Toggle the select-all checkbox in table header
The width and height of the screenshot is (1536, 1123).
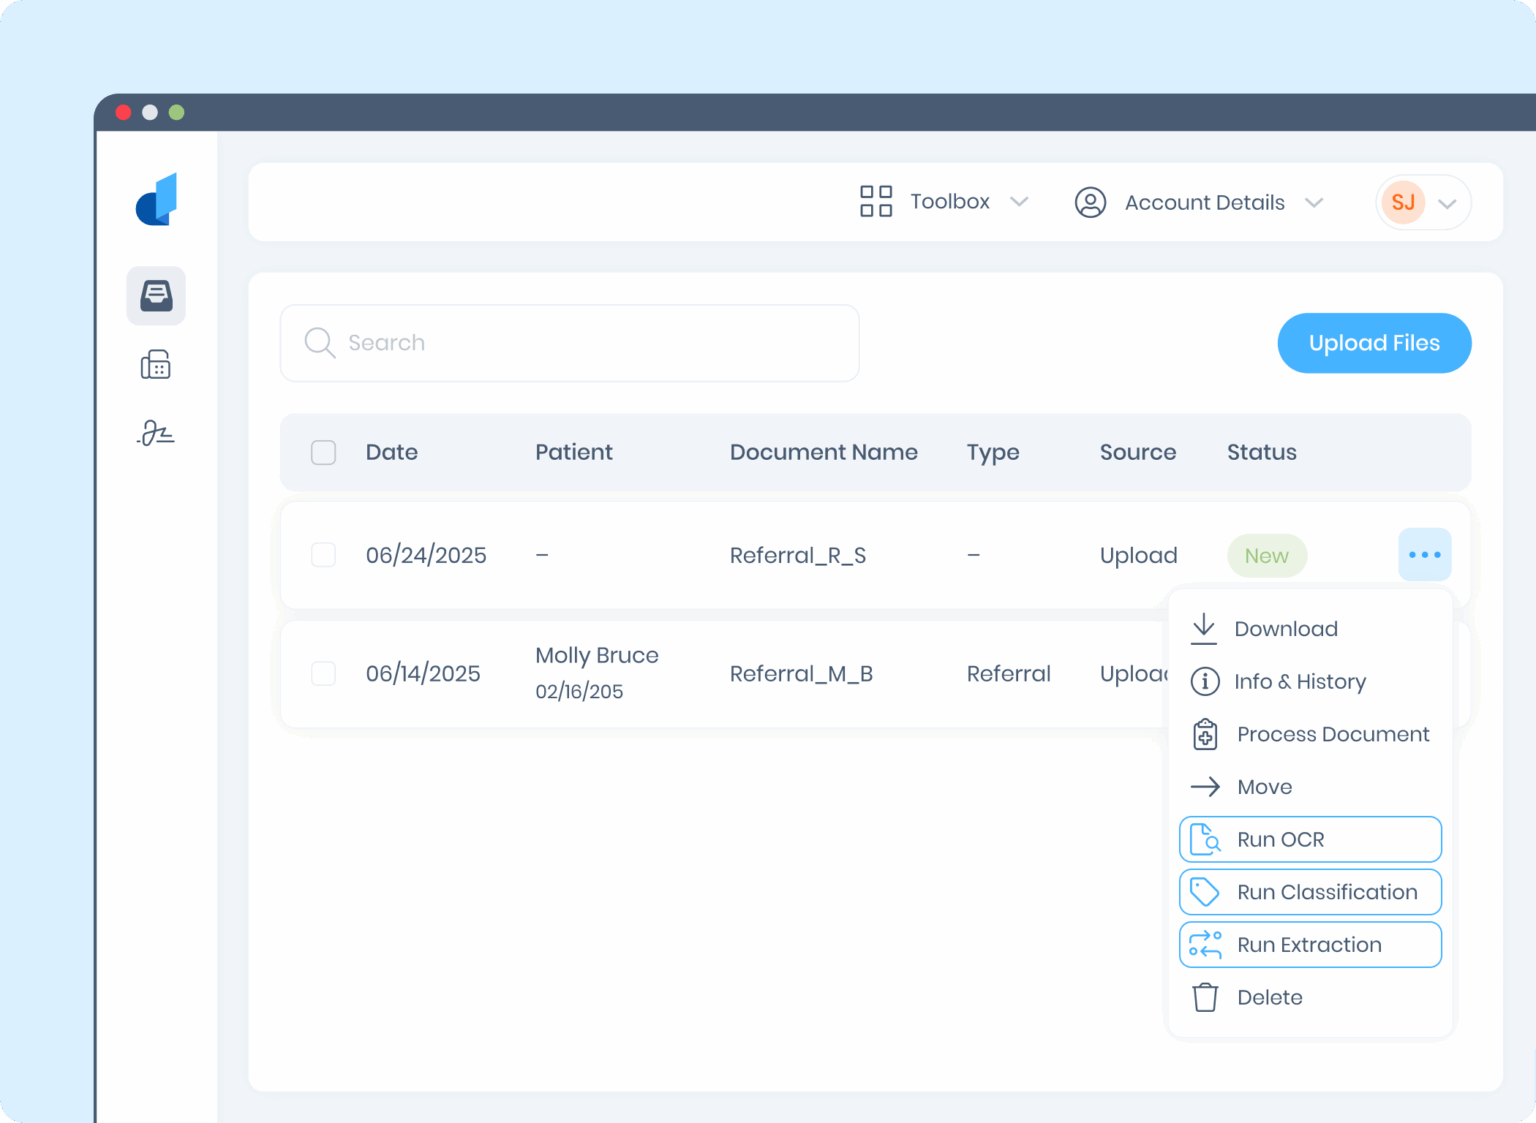pyautogui.click(x=323, y=452)
